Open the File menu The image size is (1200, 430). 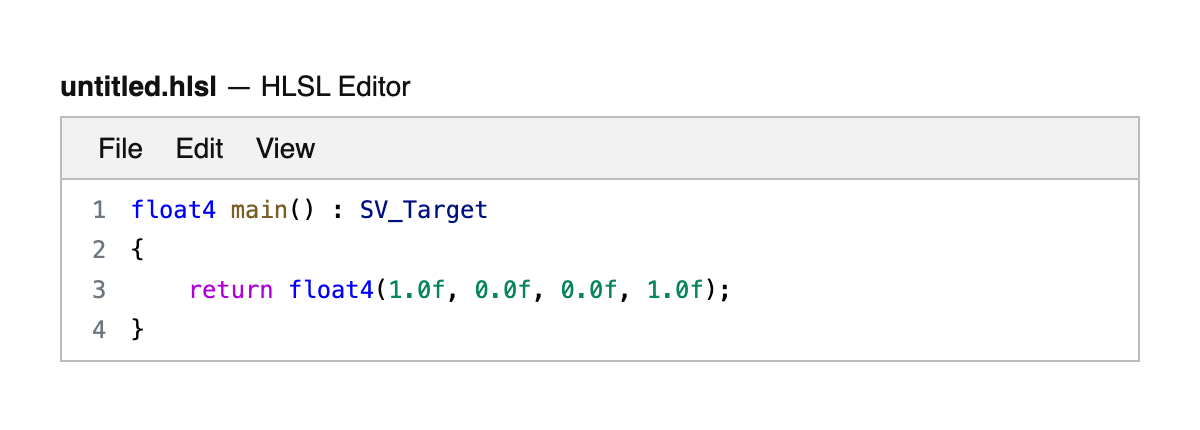(x=120, y=149)
